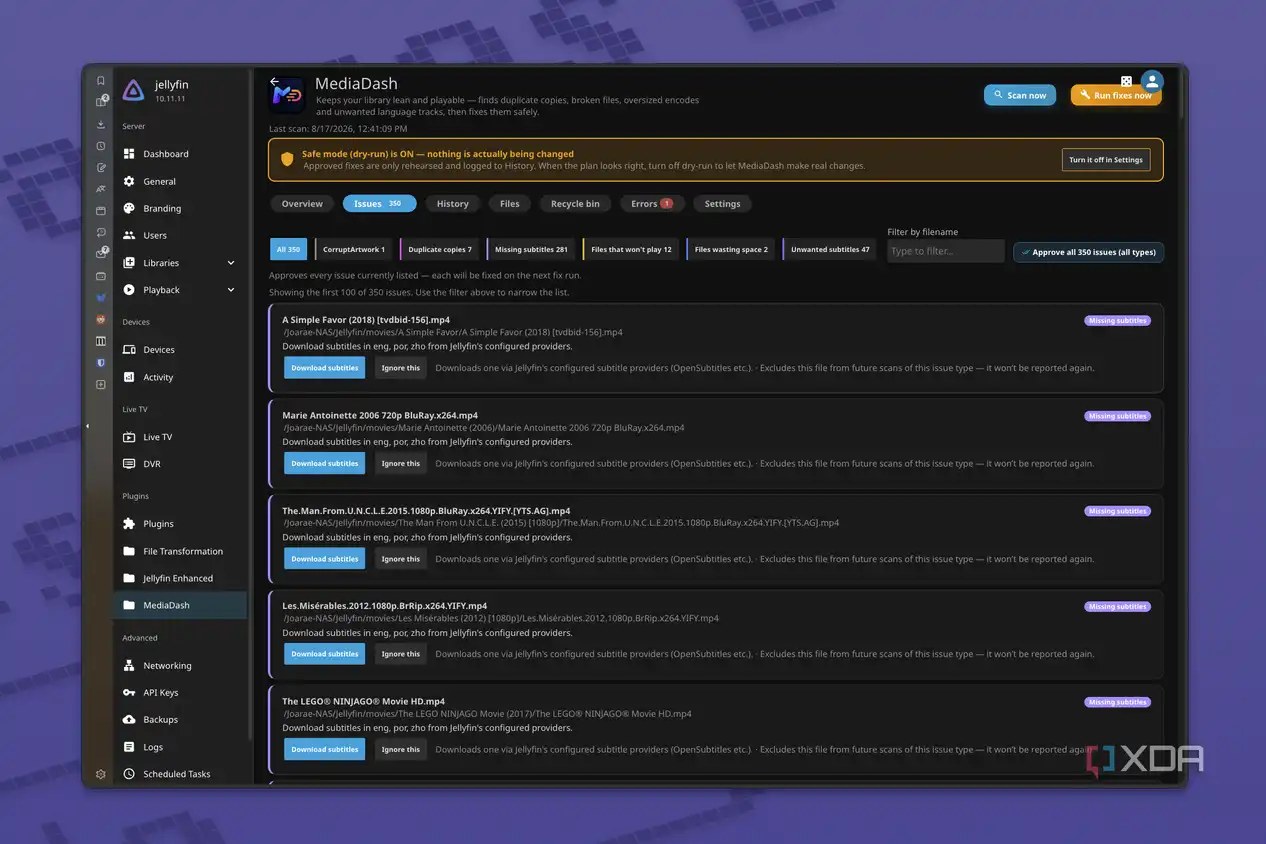1266x844 pixels.
Task: Filter by Unwanted subtitles 47 chip
Action: [x=830, y=250]
